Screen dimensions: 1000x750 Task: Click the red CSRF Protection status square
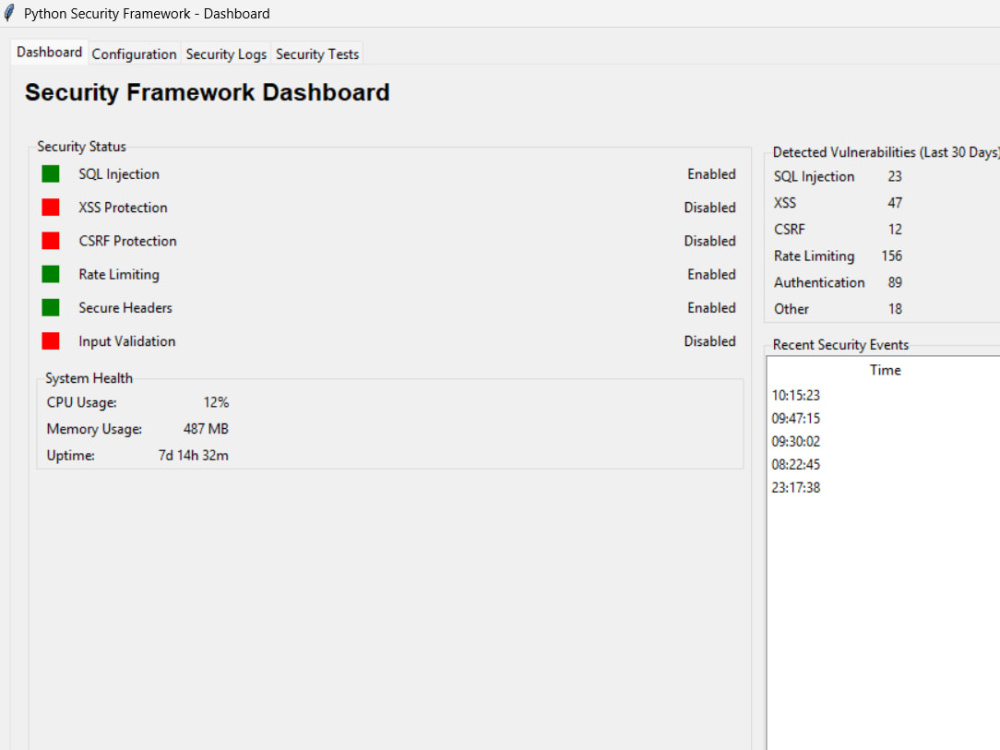click(x=50, y=241)
